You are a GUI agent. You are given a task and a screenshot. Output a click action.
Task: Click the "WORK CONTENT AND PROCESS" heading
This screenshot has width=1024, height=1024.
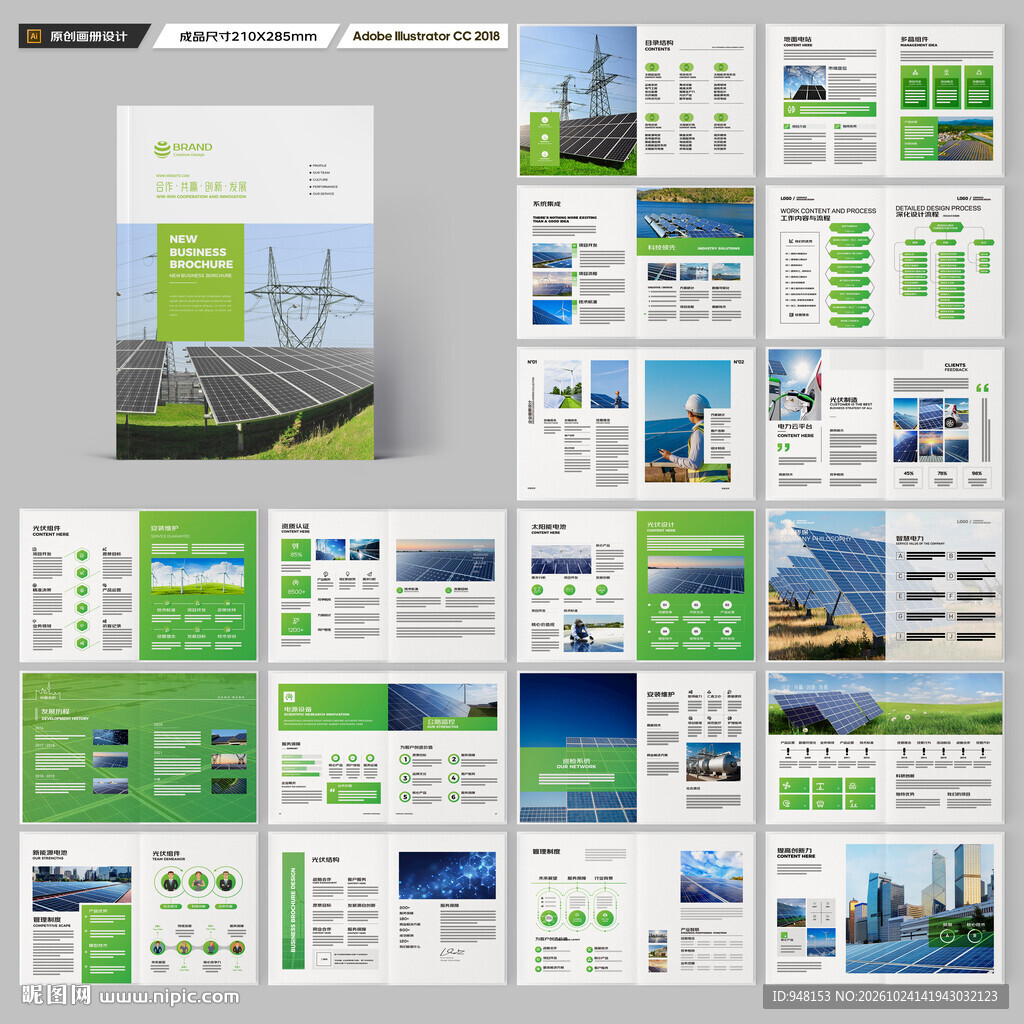pyautogui.click(x=828, y=211)
